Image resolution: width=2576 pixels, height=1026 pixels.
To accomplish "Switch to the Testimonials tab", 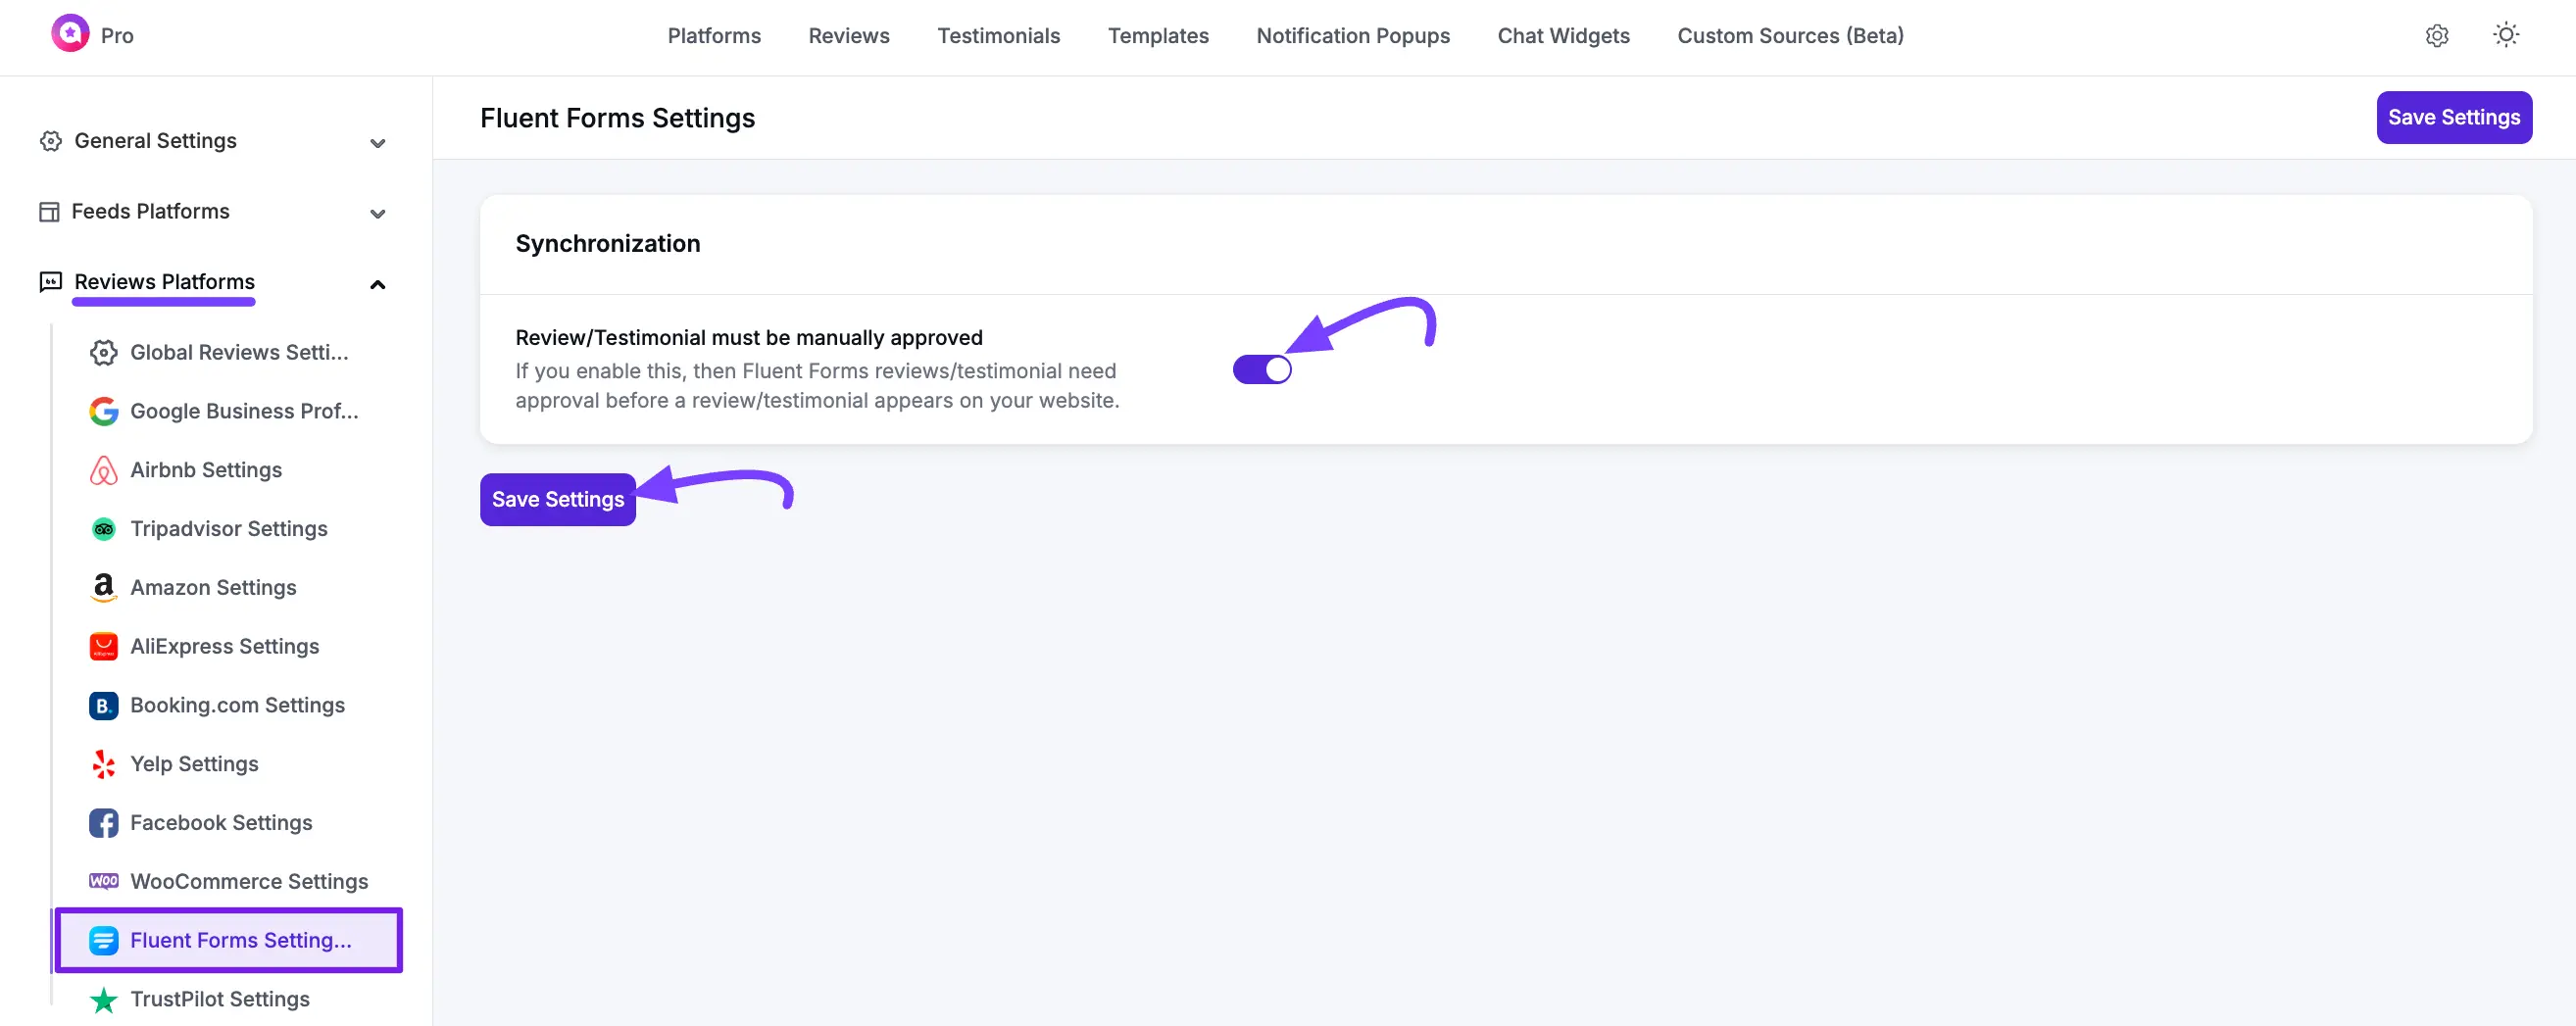I will pyautogui.click(x=998, y=35).
